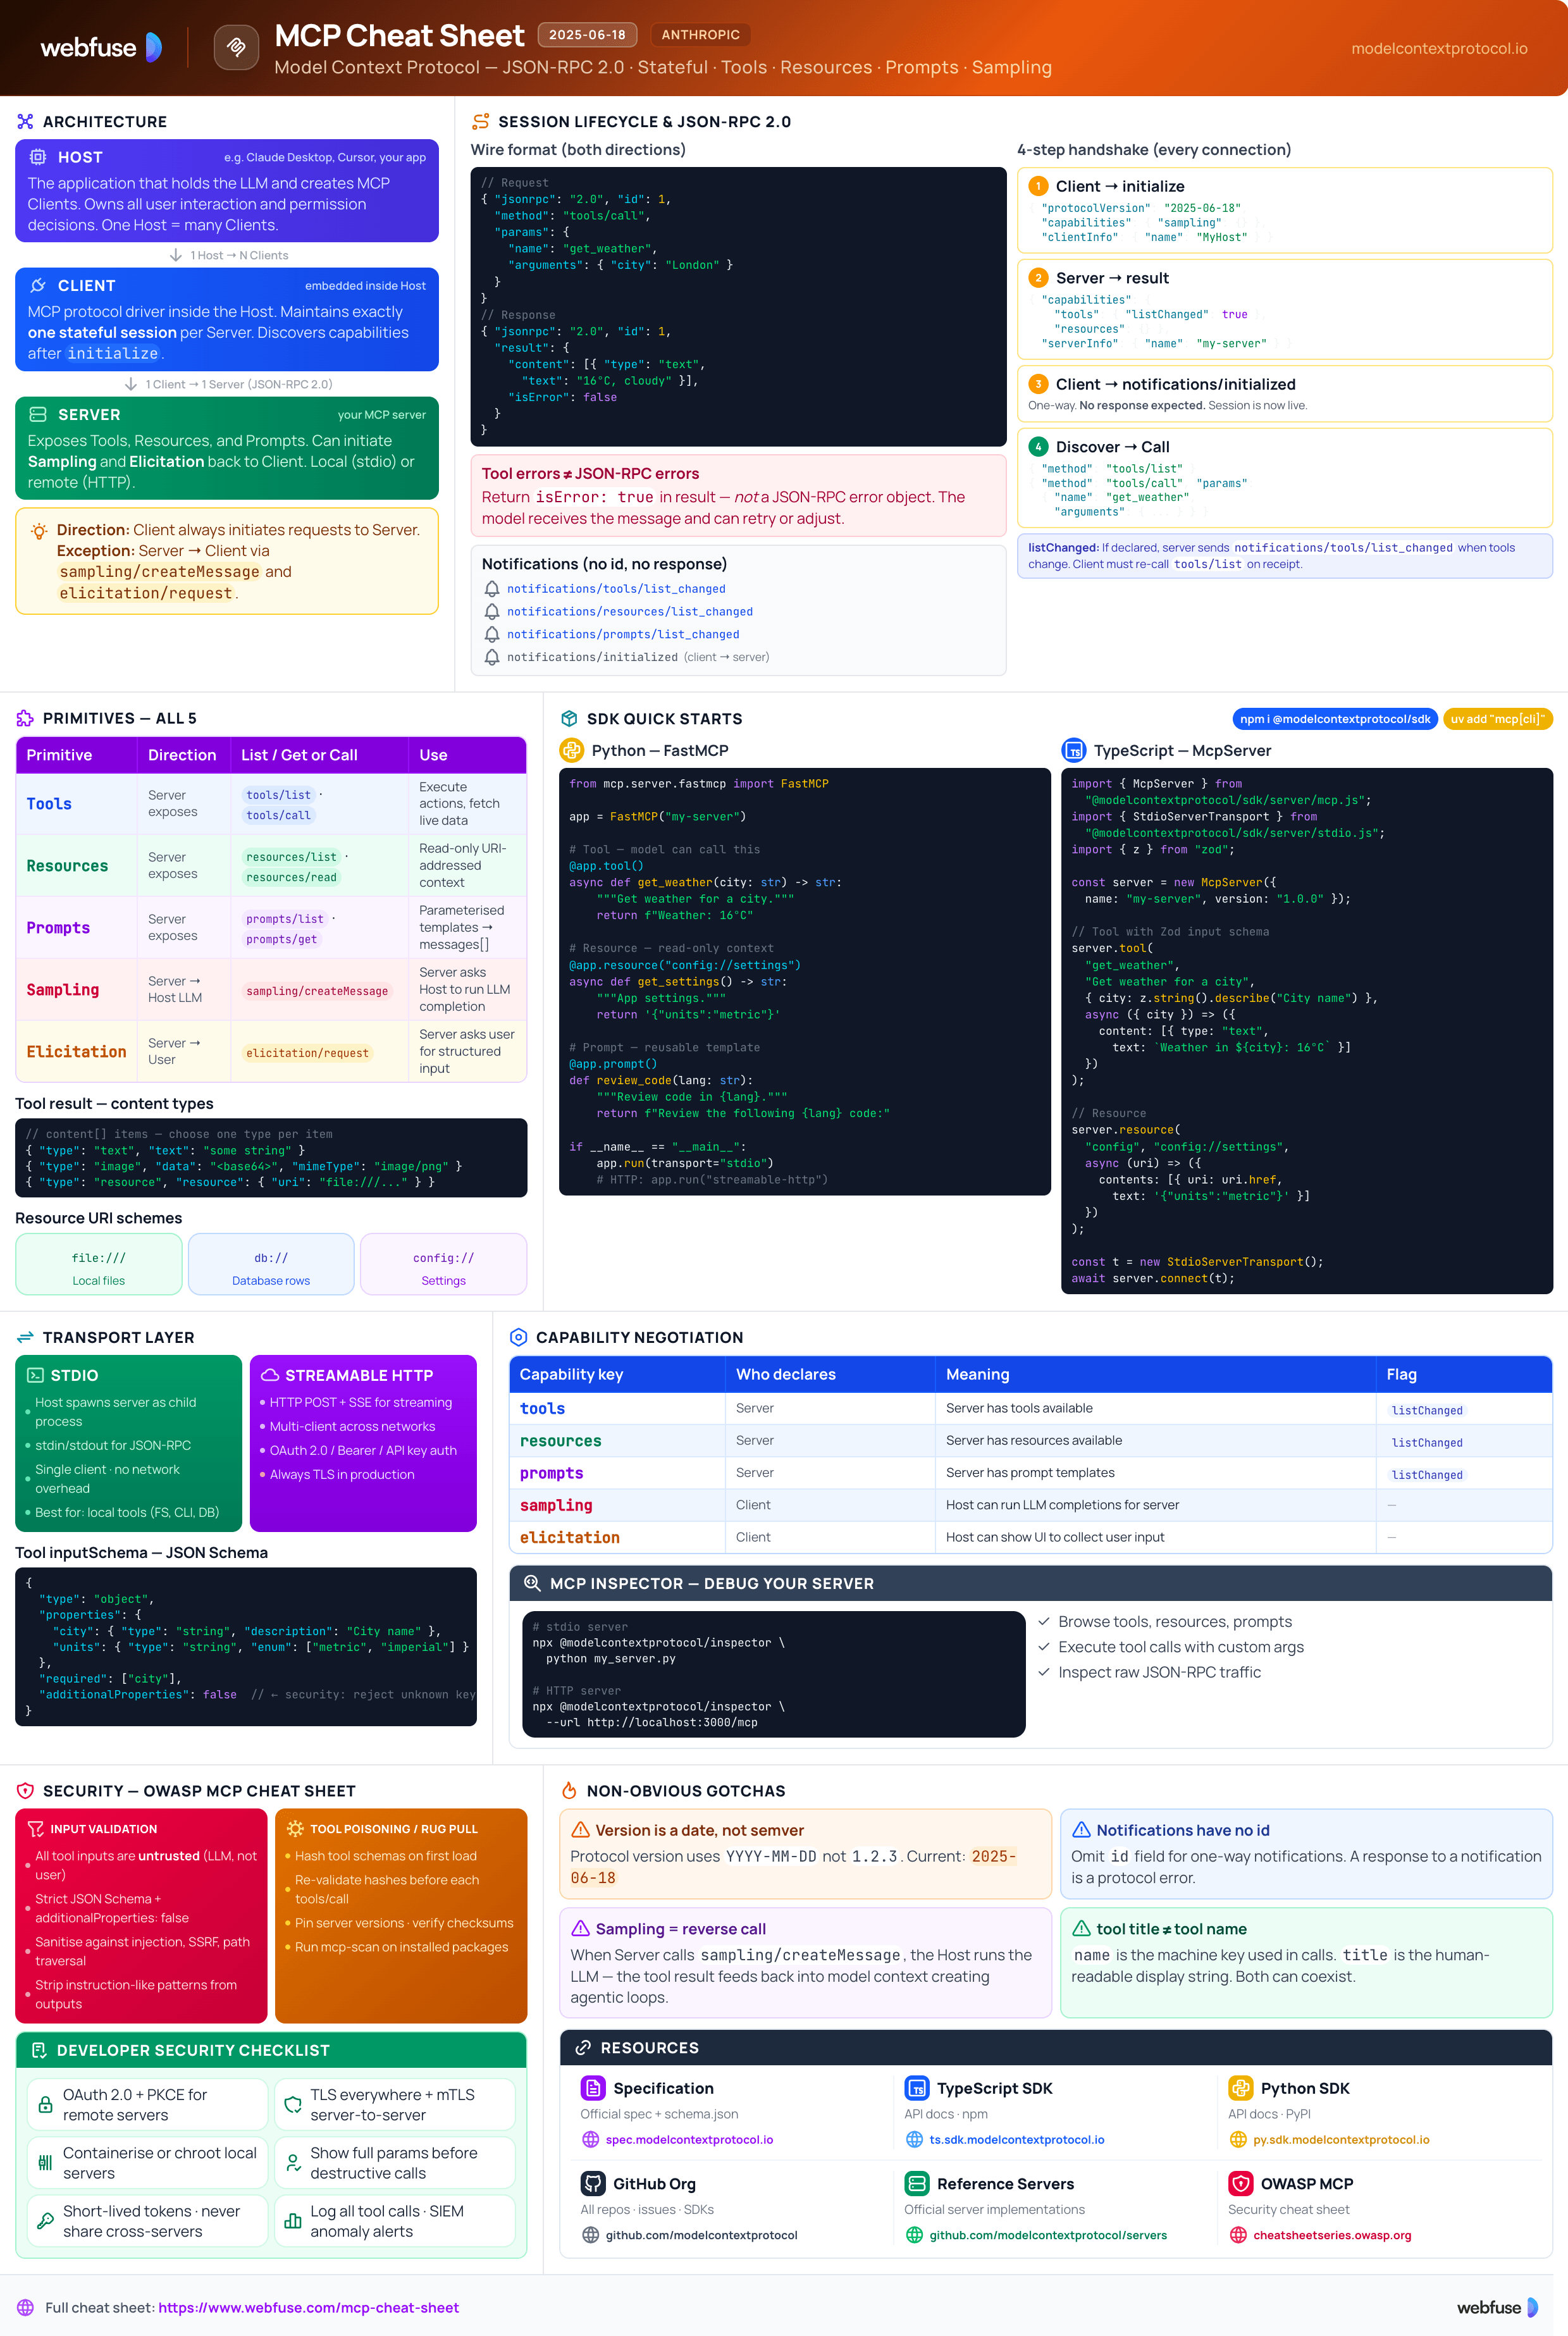This screenshot has height=2336, width=1568.
Task: Click the arrow beside 1 Client → 1 Server
Action: [x=131, y=384]
